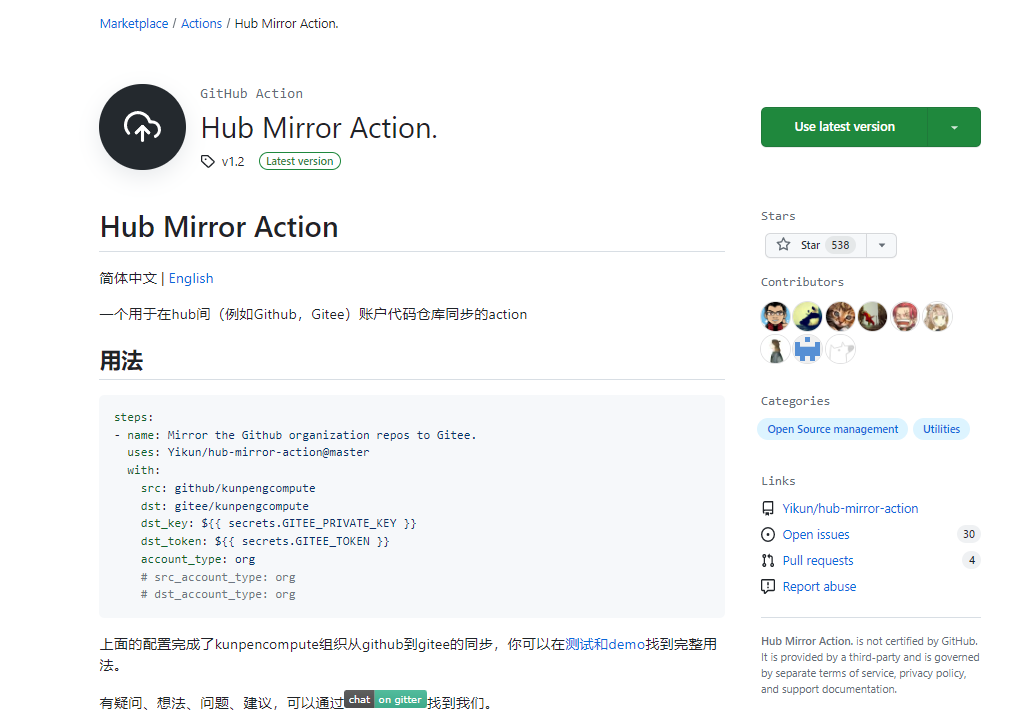Open Yikun/hub-mirror-action repository link
The image size is (1032, 722).
[x=850, y=508]
